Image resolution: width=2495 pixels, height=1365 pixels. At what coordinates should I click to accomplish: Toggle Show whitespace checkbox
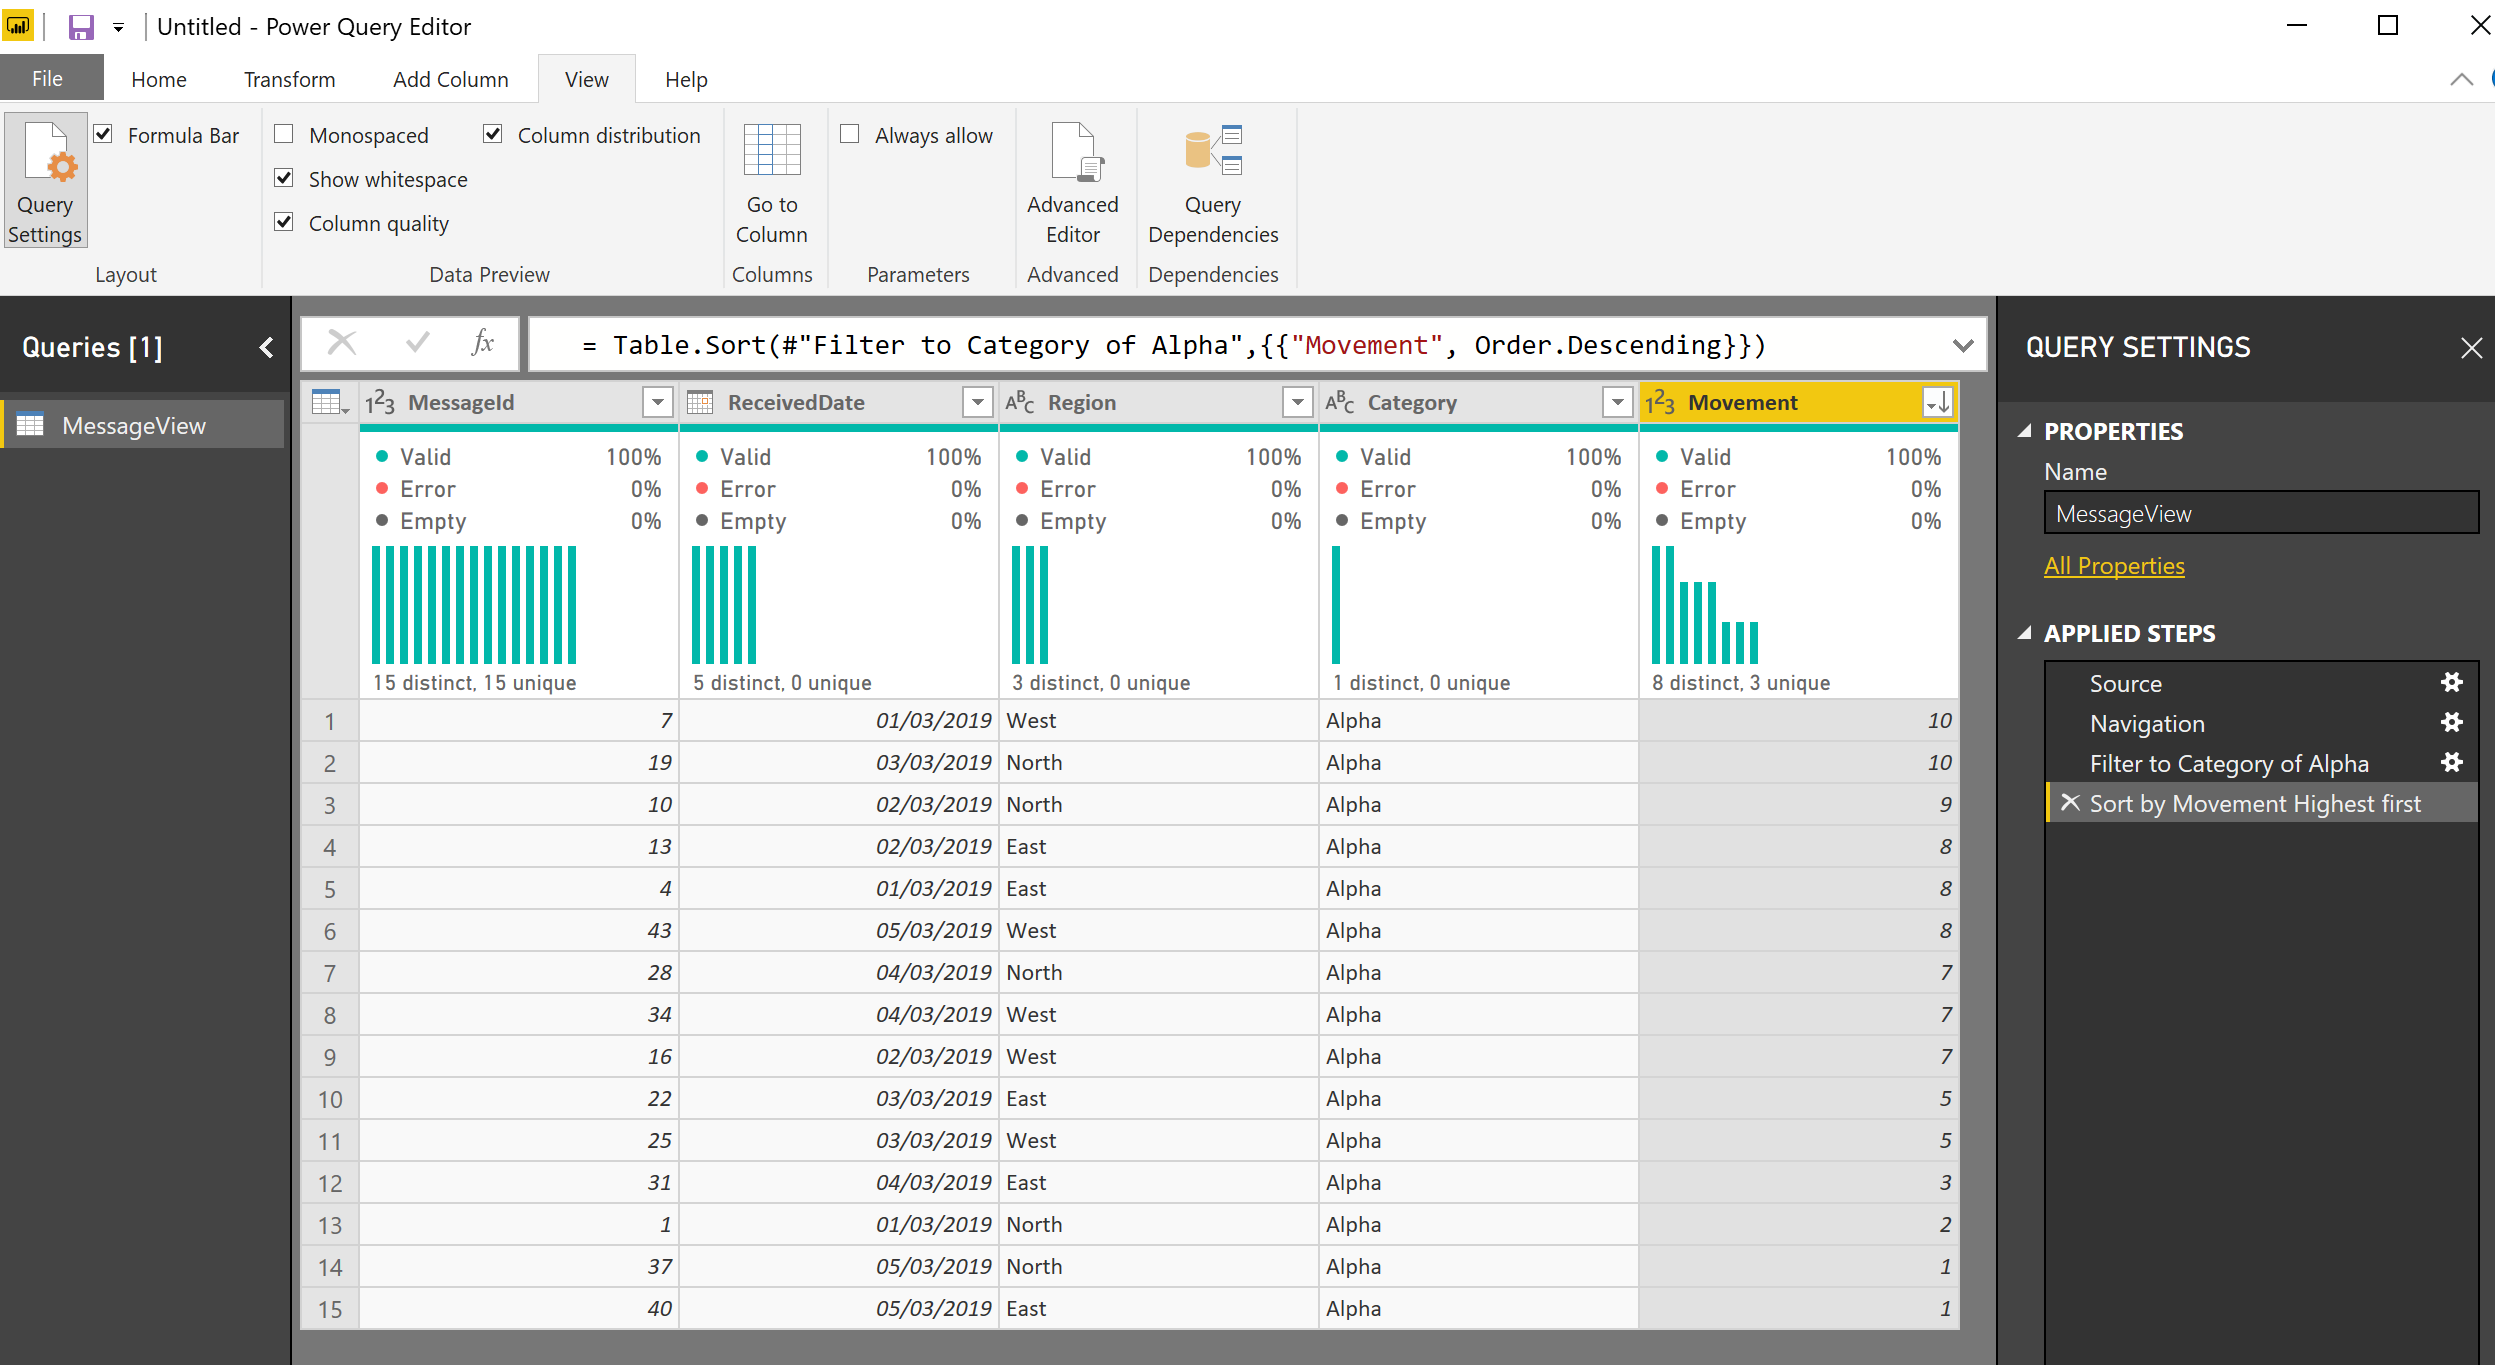(284, 178)
